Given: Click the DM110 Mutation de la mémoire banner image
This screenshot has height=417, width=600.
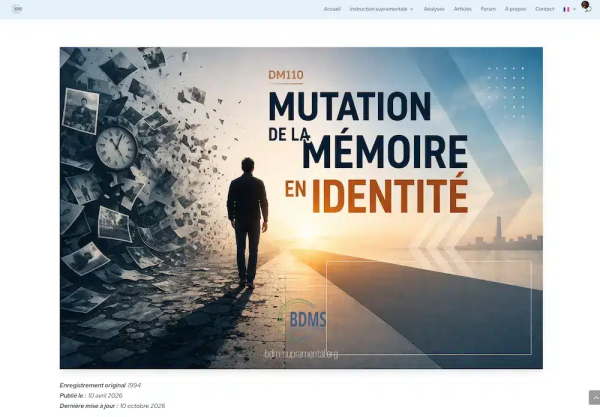Looking at the screenshot, I should [x=301, y=208].
